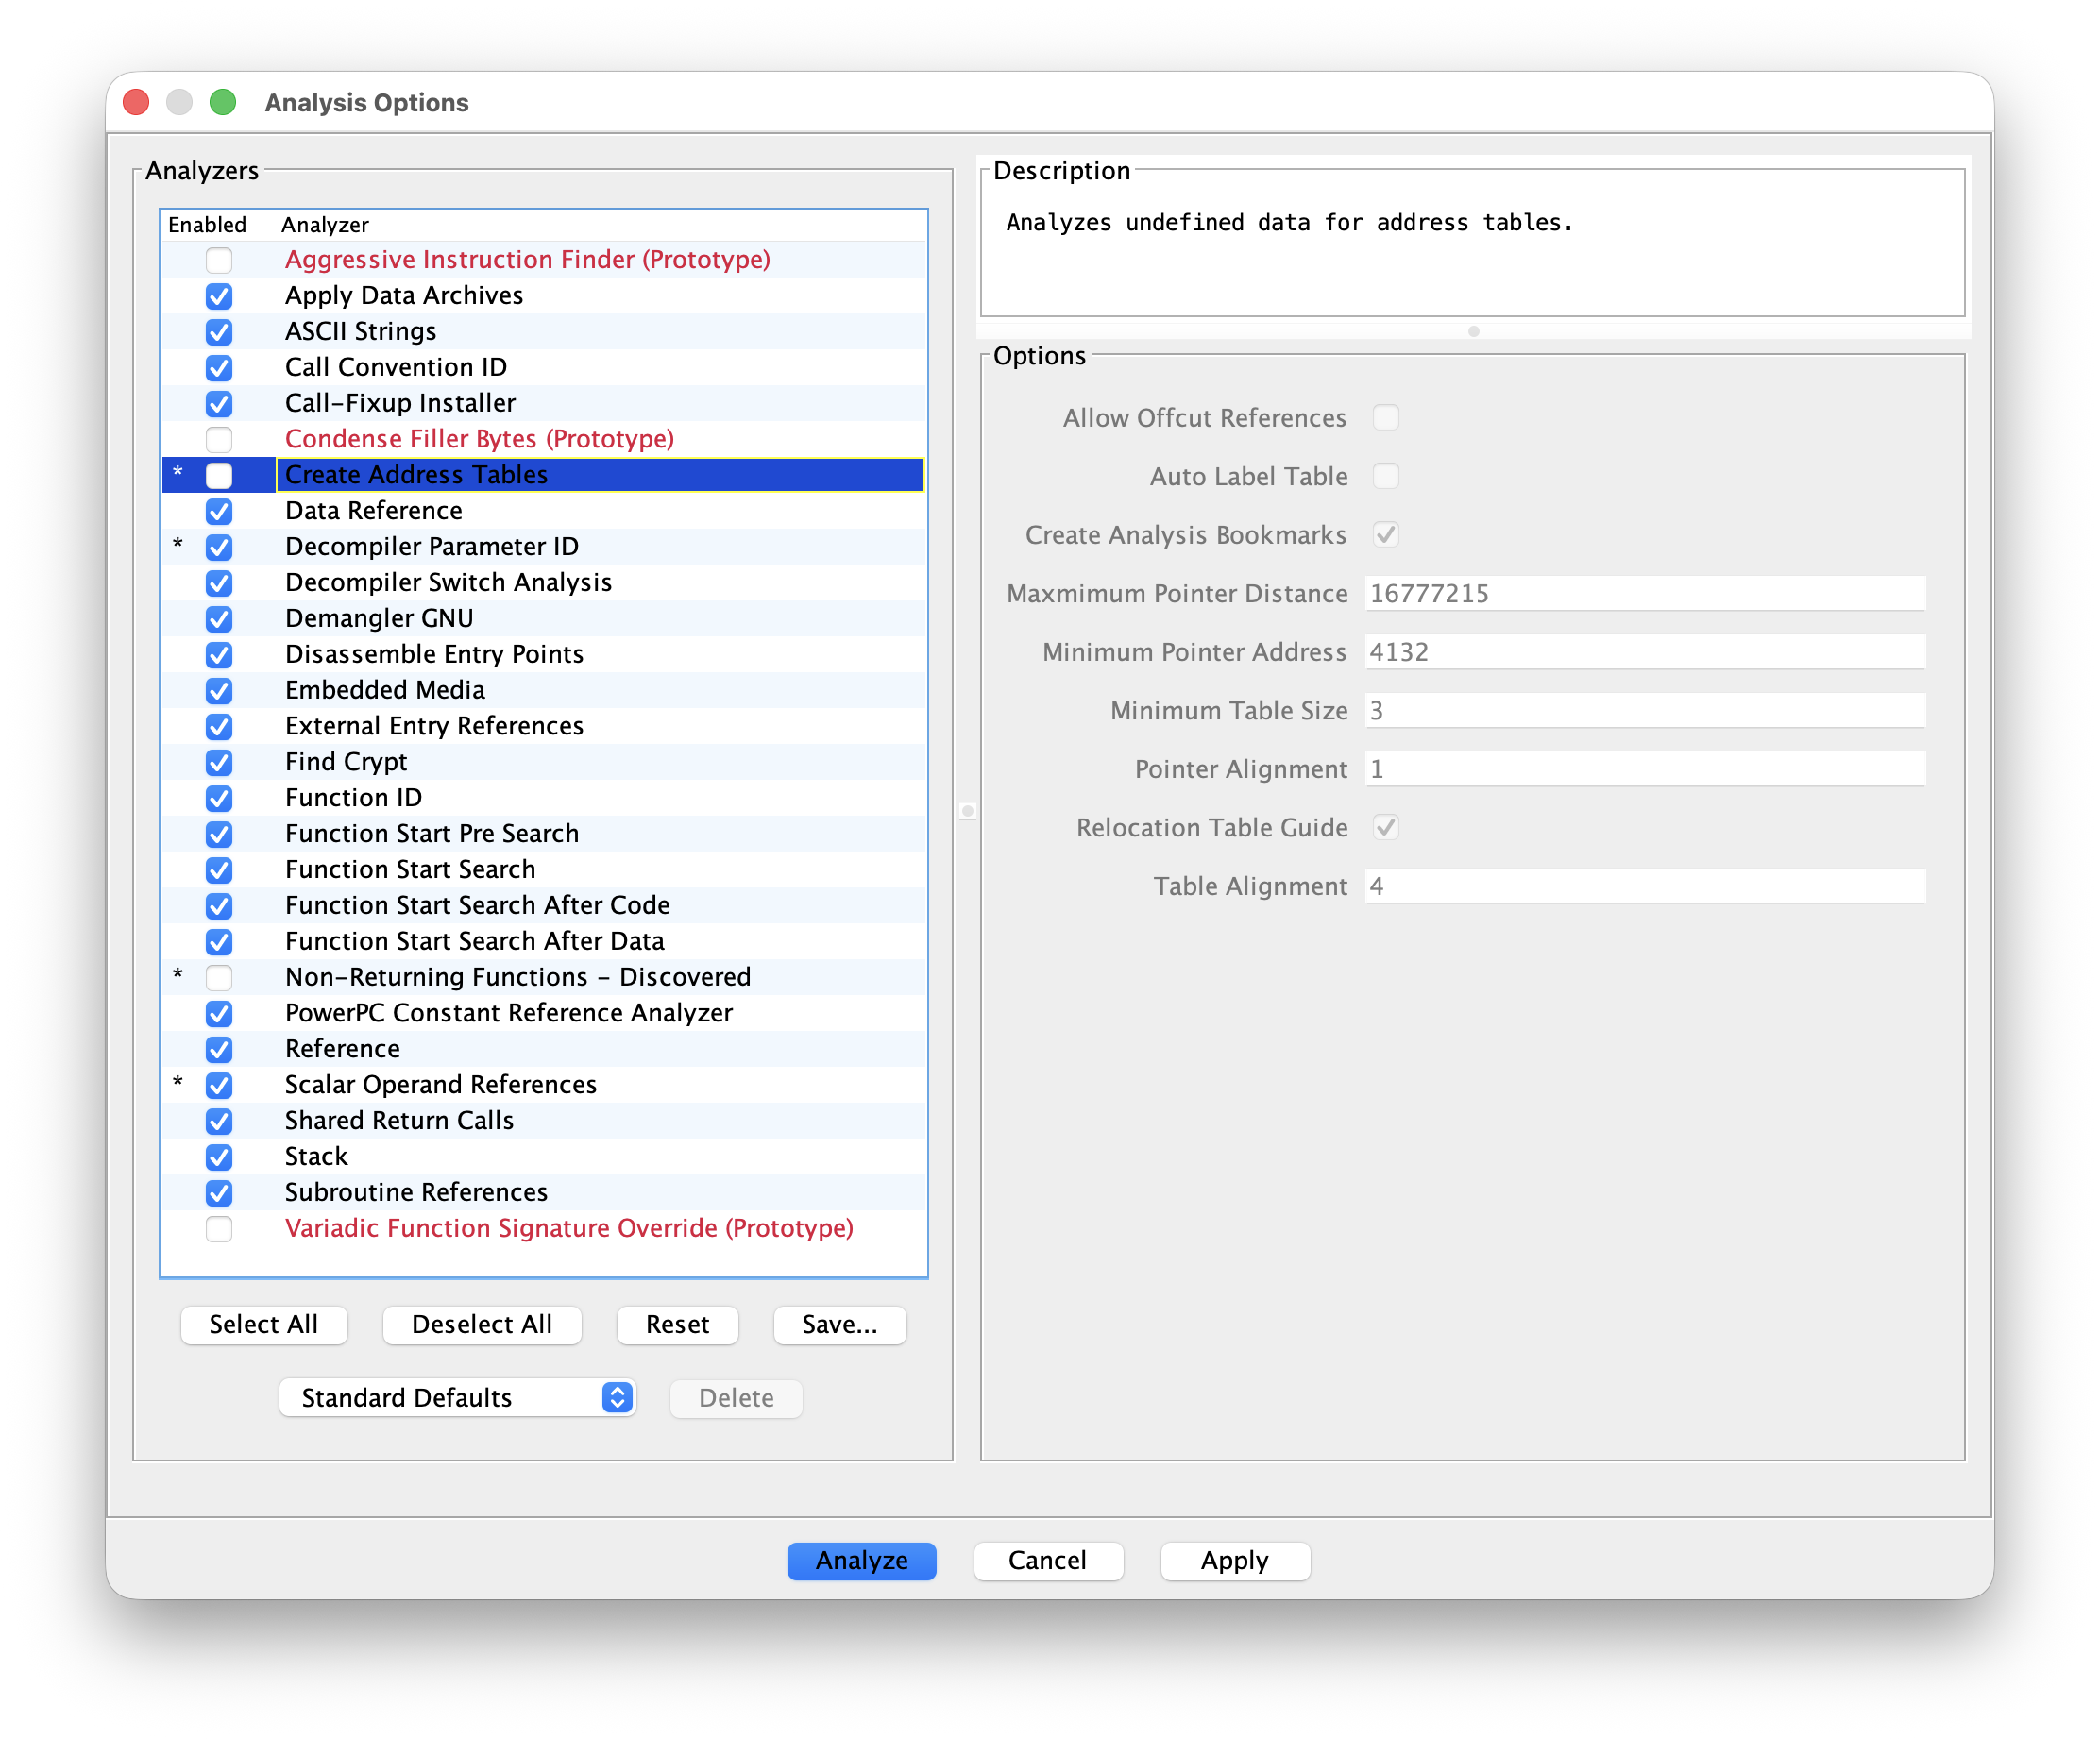Click the Pointer Alignment input field

1644,770
